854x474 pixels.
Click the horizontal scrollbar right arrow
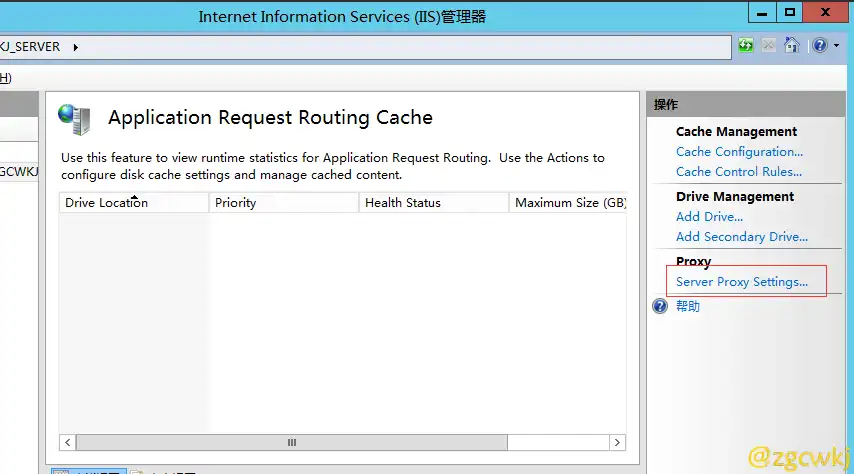point(617,442)
